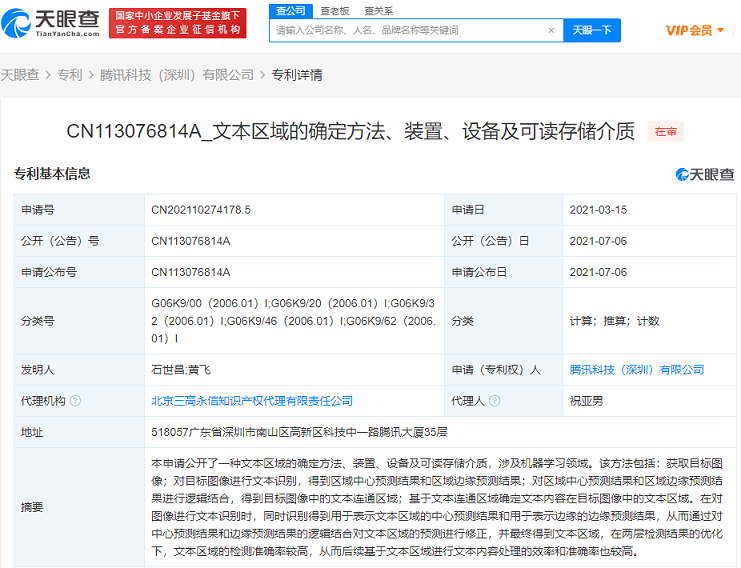
Task: Switch to the 查老板 tab
Action: click(x=335, y=10)
